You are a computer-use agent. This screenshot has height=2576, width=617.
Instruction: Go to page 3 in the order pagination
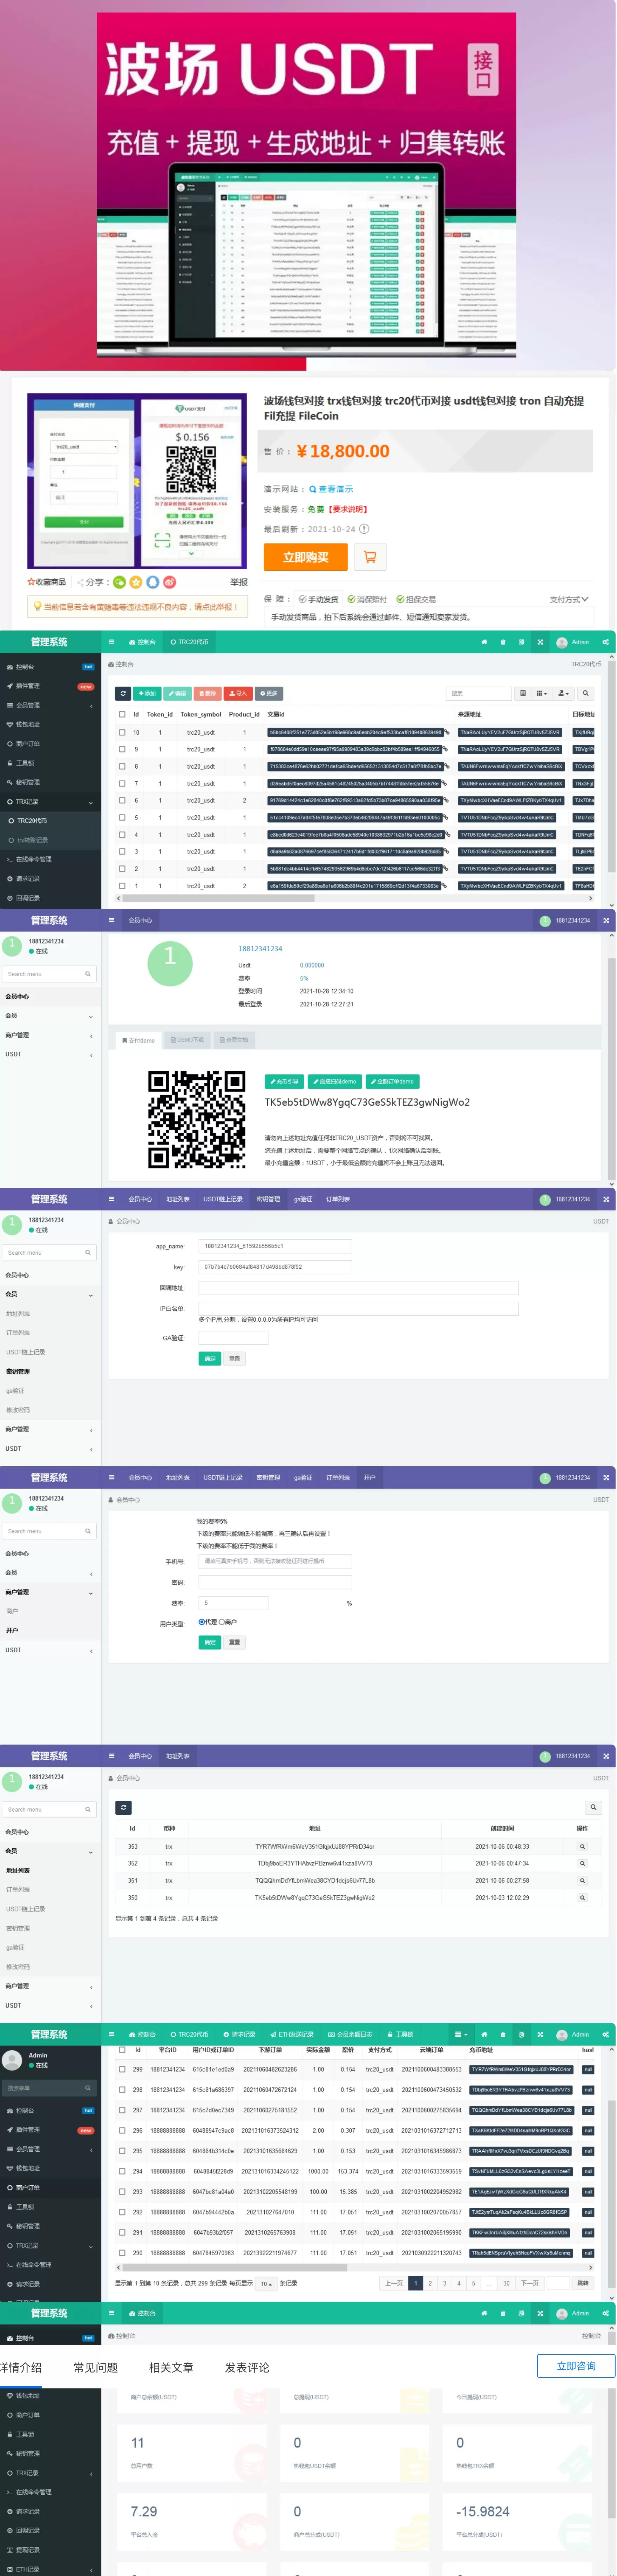pyautogui.click(x=444, y=2283)
